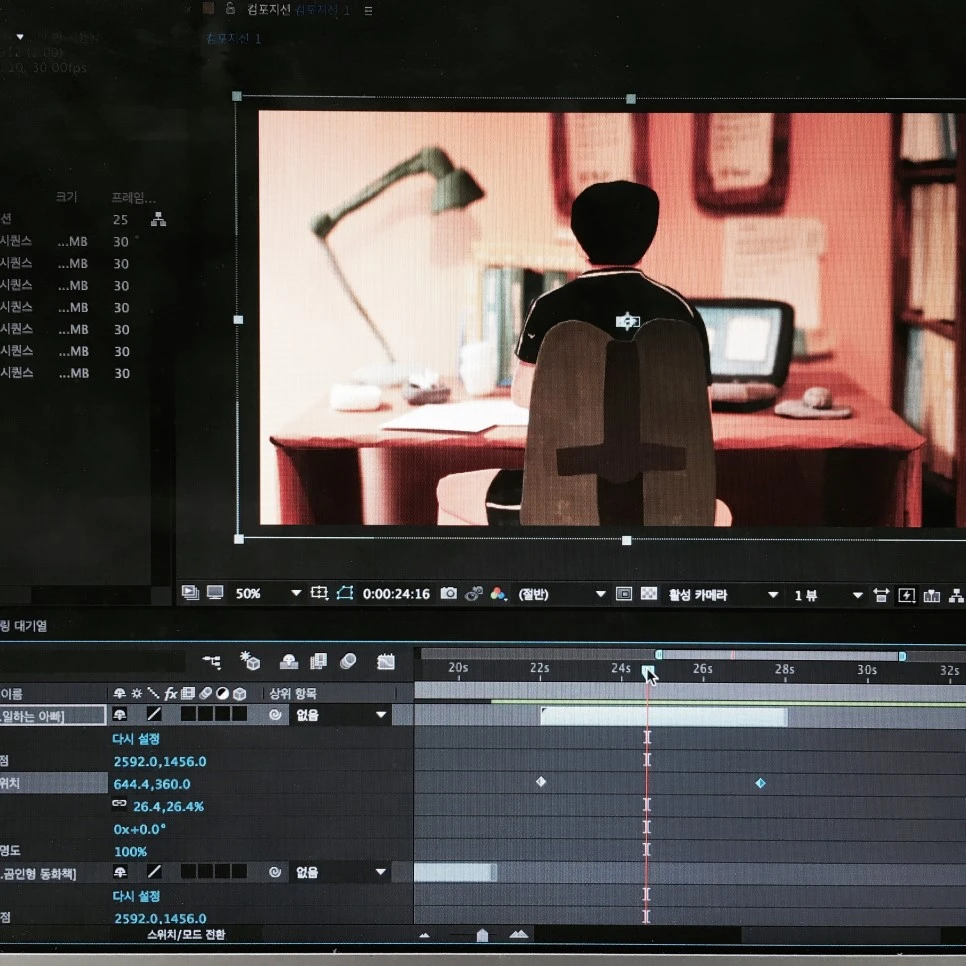Select the 곰인형 동화책 layer name

38,874
